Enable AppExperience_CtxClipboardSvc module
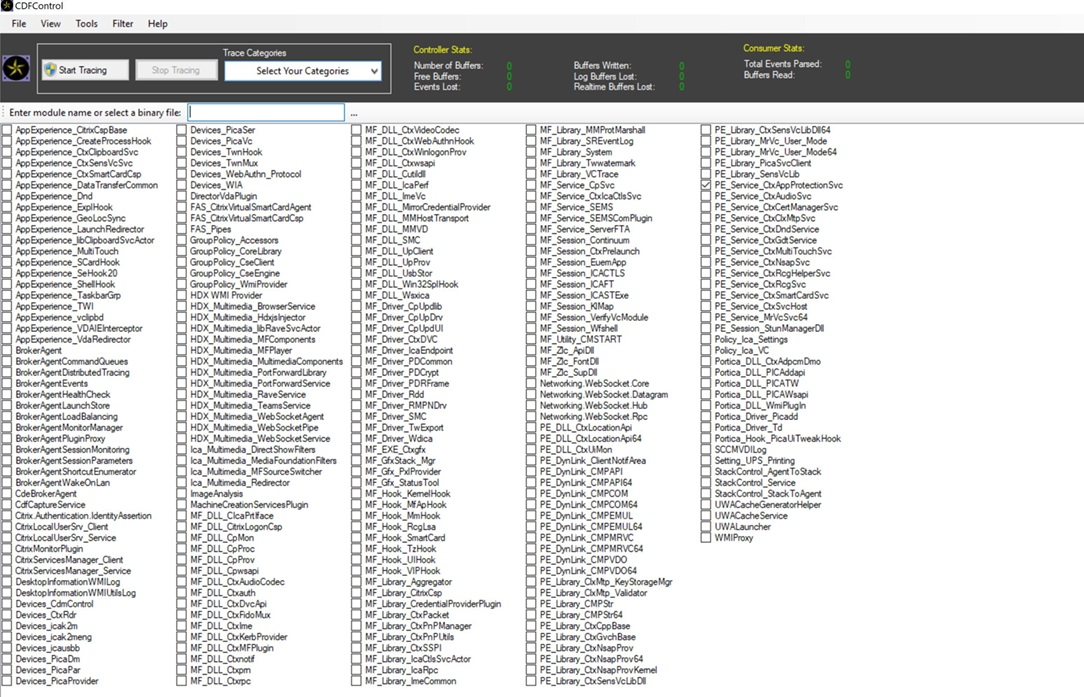This screenshot has height=697, width=1084. [x=7, y=152]
